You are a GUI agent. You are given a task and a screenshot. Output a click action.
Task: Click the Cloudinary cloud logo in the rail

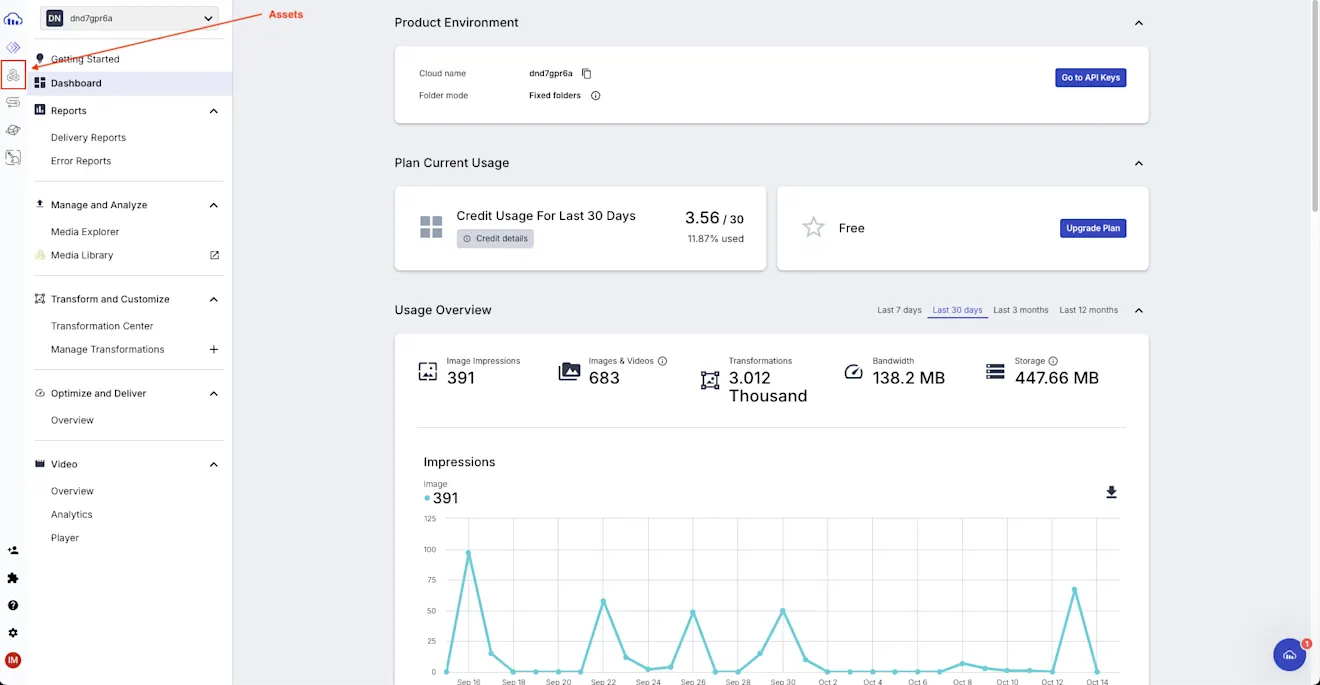coord(13,19)
